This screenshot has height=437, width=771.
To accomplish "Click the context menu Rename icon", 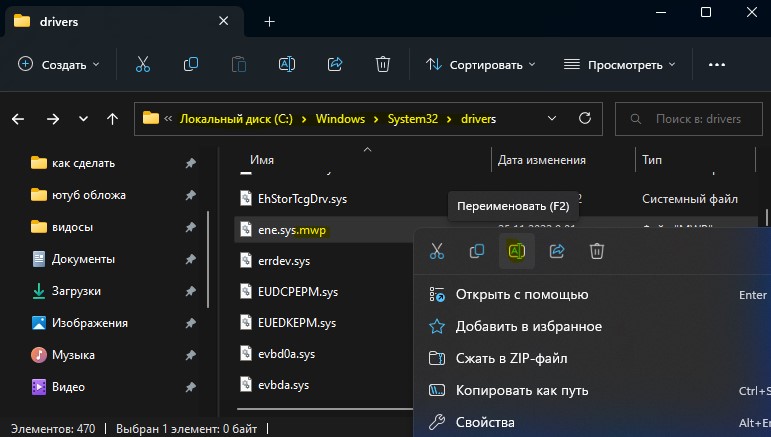I will (x=516, y=251).
